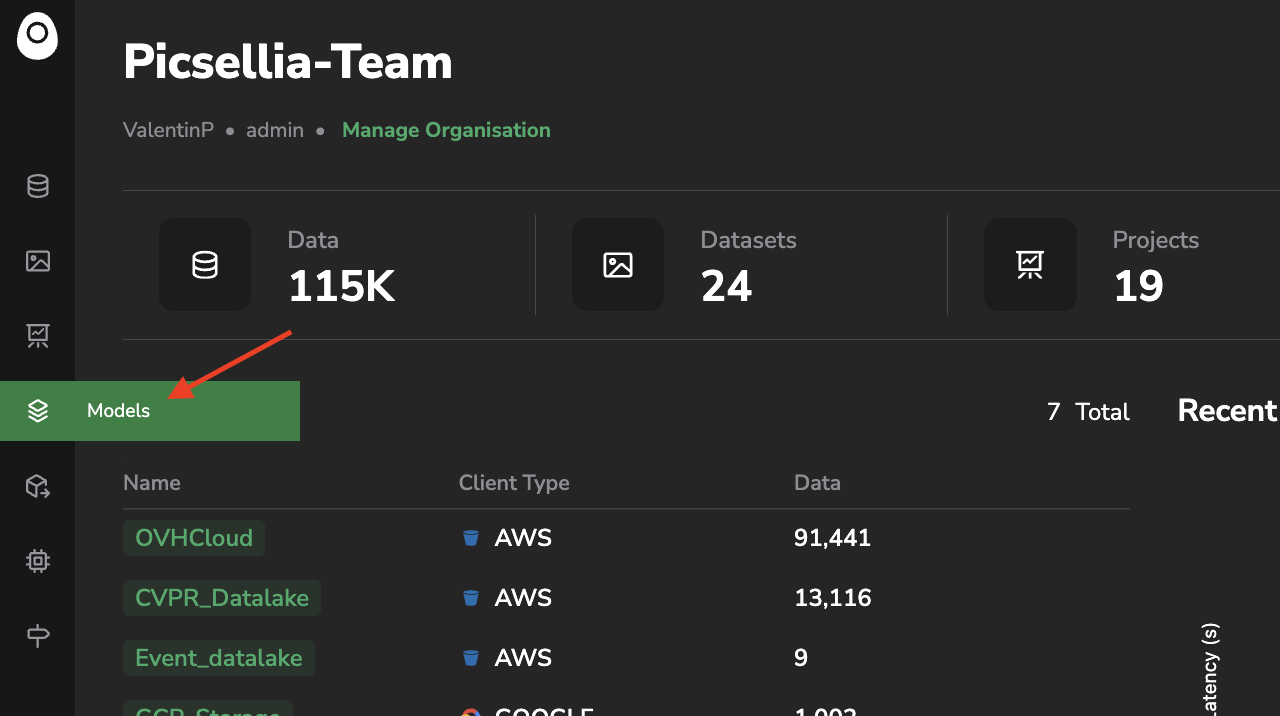Click the 24 Datasets count

(x=726, y=286)
